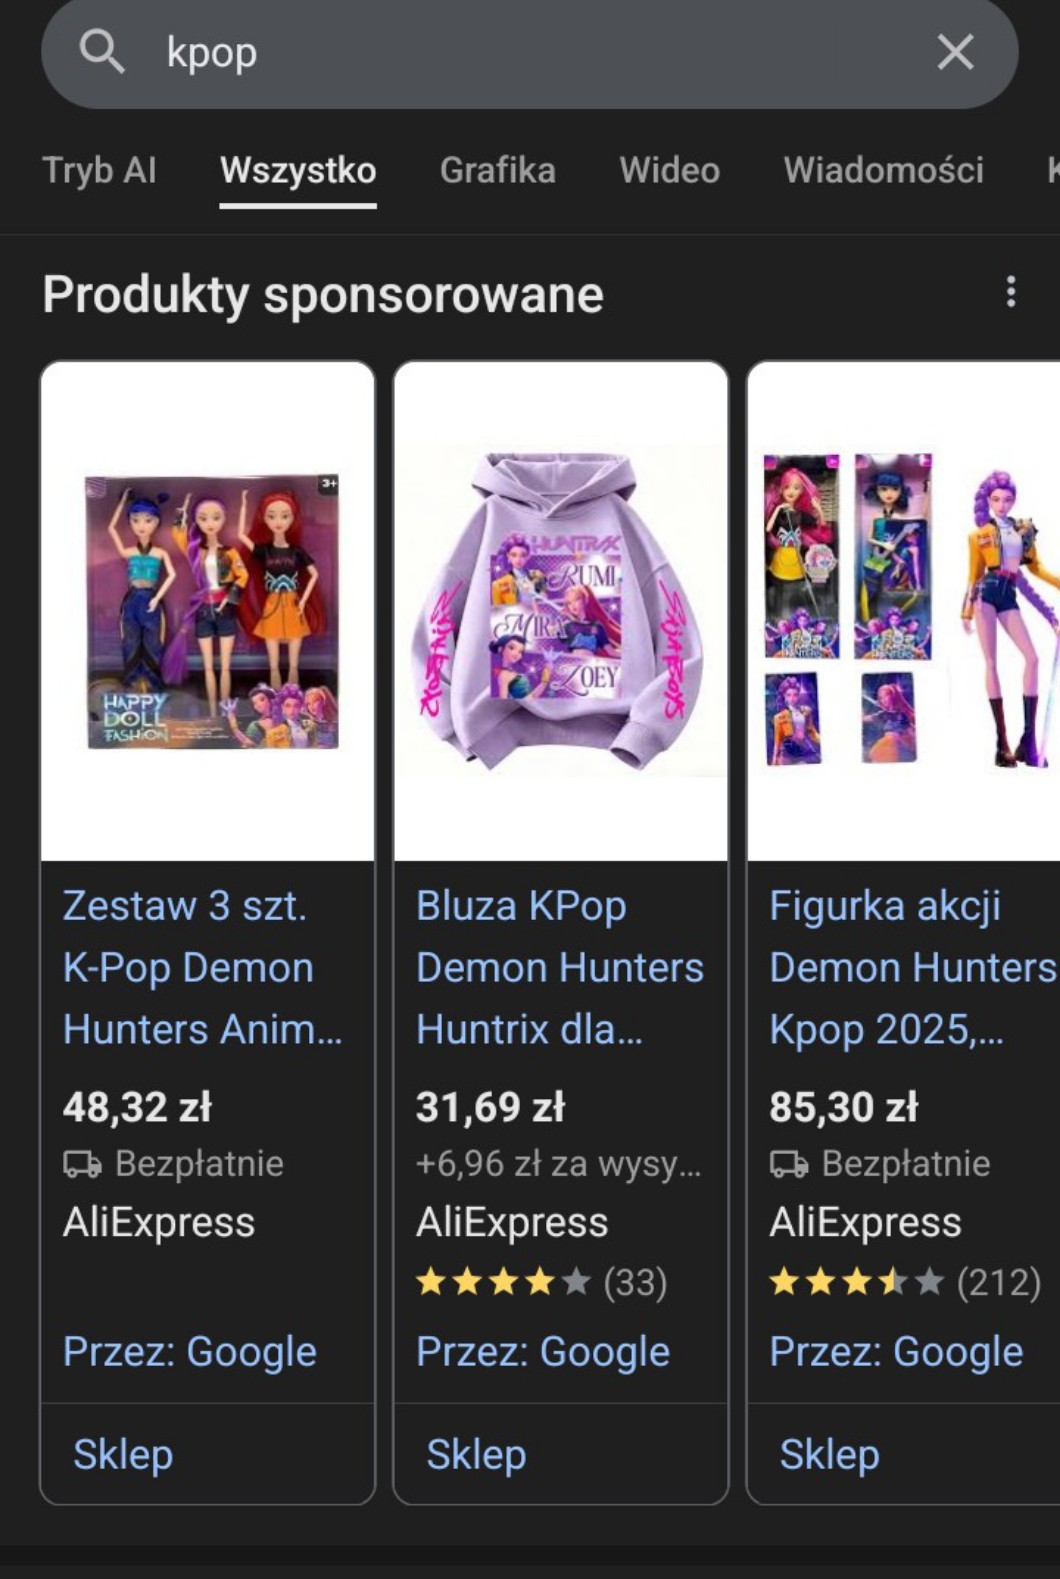Viewport: 1060px width, 1579px height.
Task: Select the Wszystko tab
Action: (298, 170)
